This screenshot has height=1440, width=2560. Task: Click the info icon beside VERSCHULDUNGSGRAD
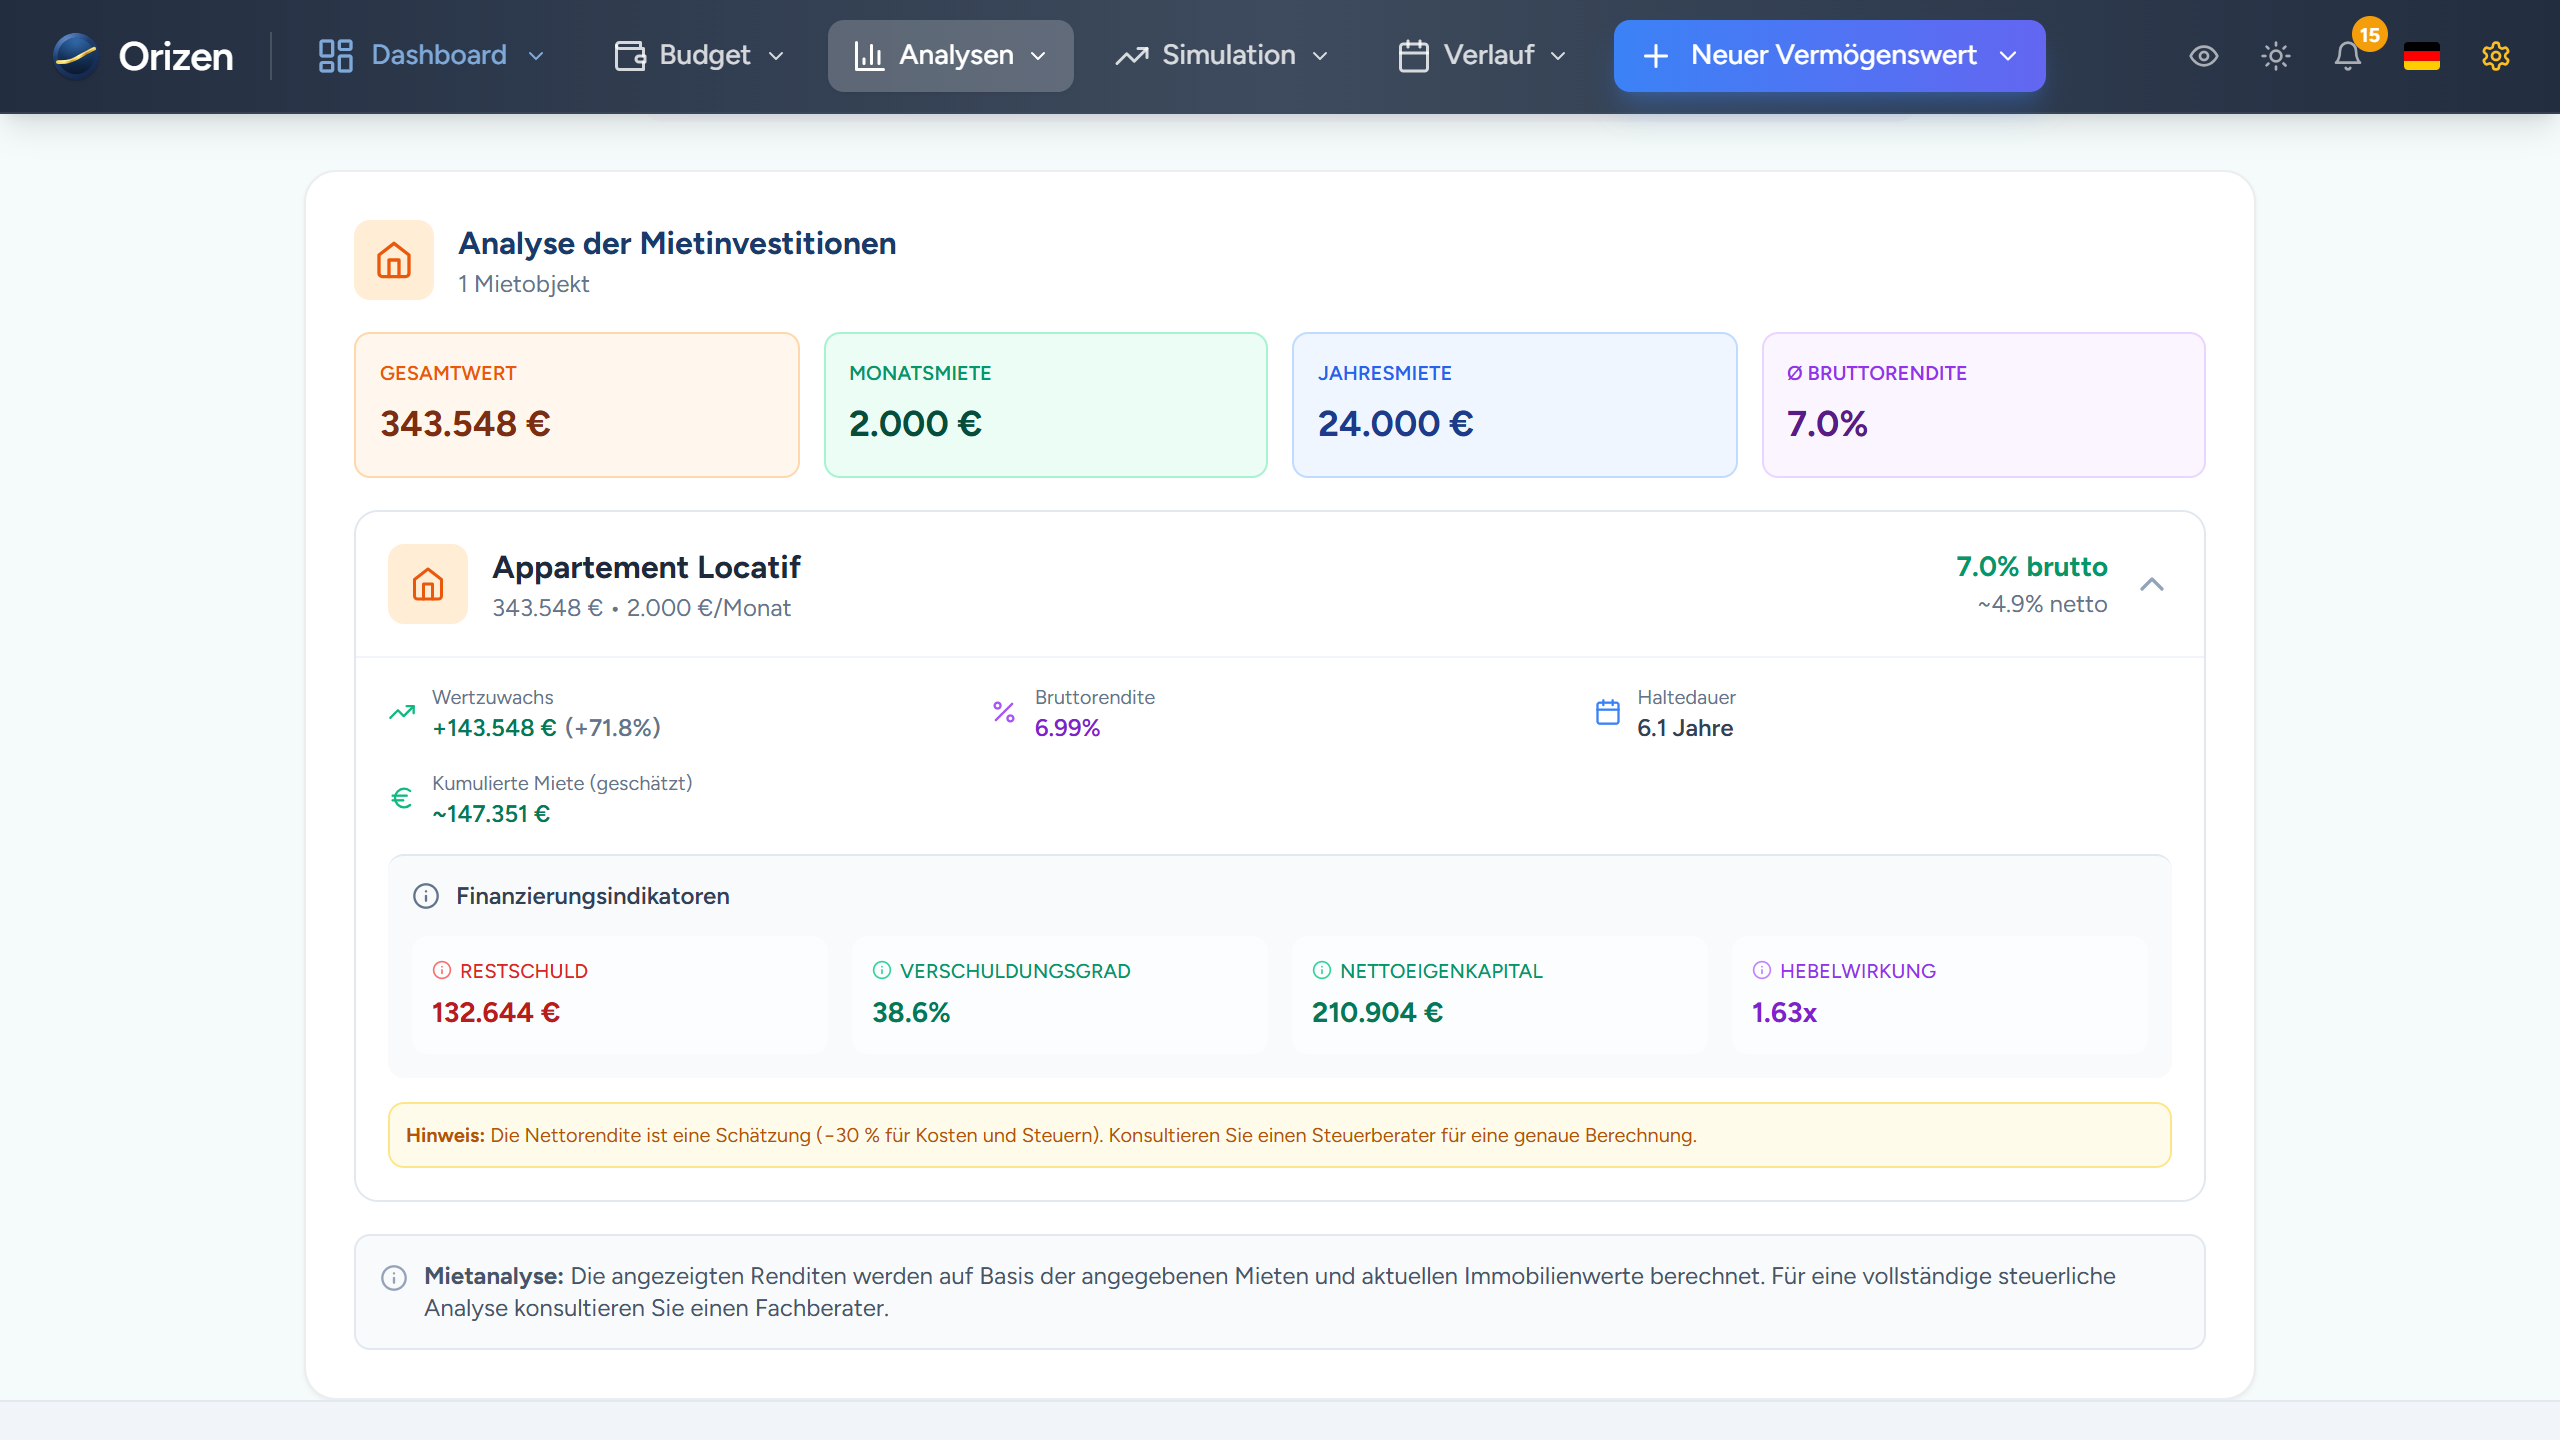point(880,969)
